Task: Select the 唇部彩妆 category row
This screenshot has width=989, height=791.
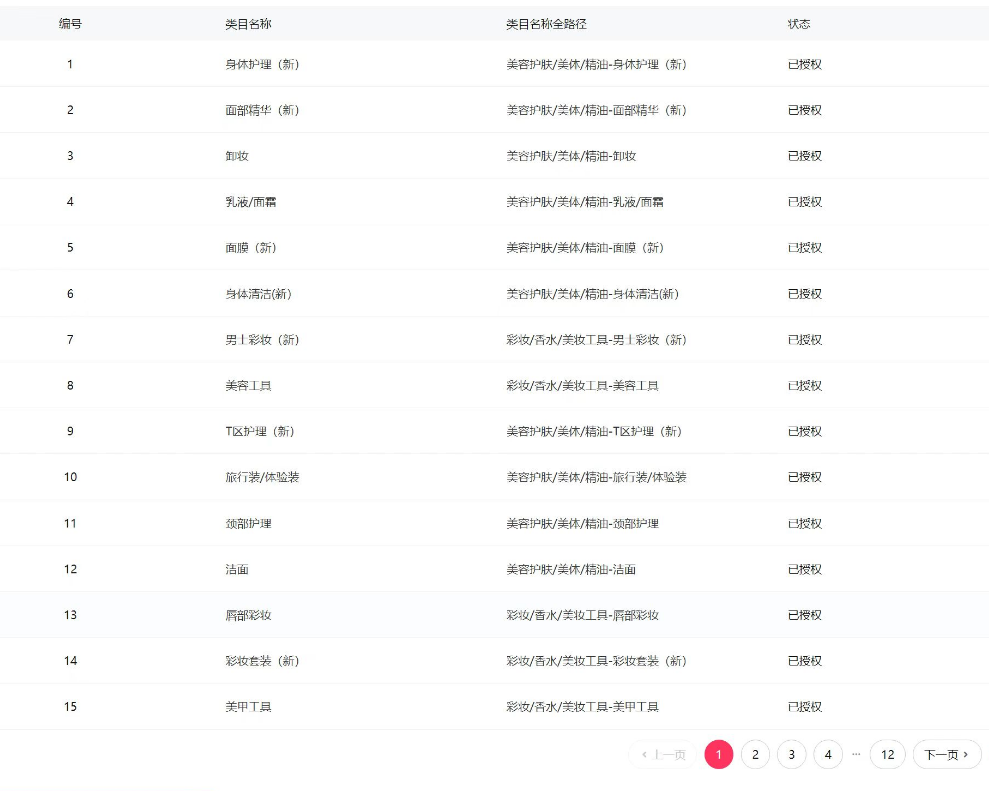Action: click(x=248, y=615)
